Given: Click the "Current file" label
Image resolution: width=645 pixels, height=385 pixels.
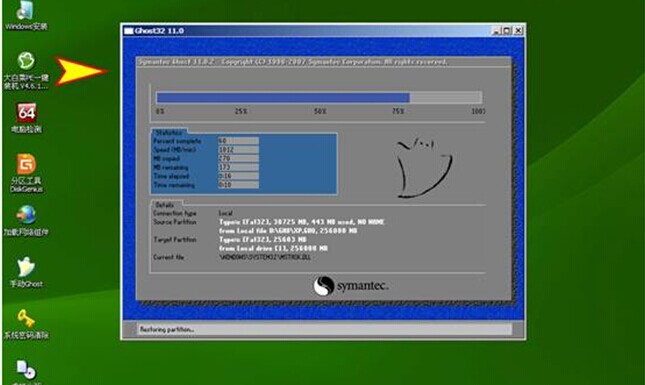Looking at the screenshot, I should tap(169, 257).
